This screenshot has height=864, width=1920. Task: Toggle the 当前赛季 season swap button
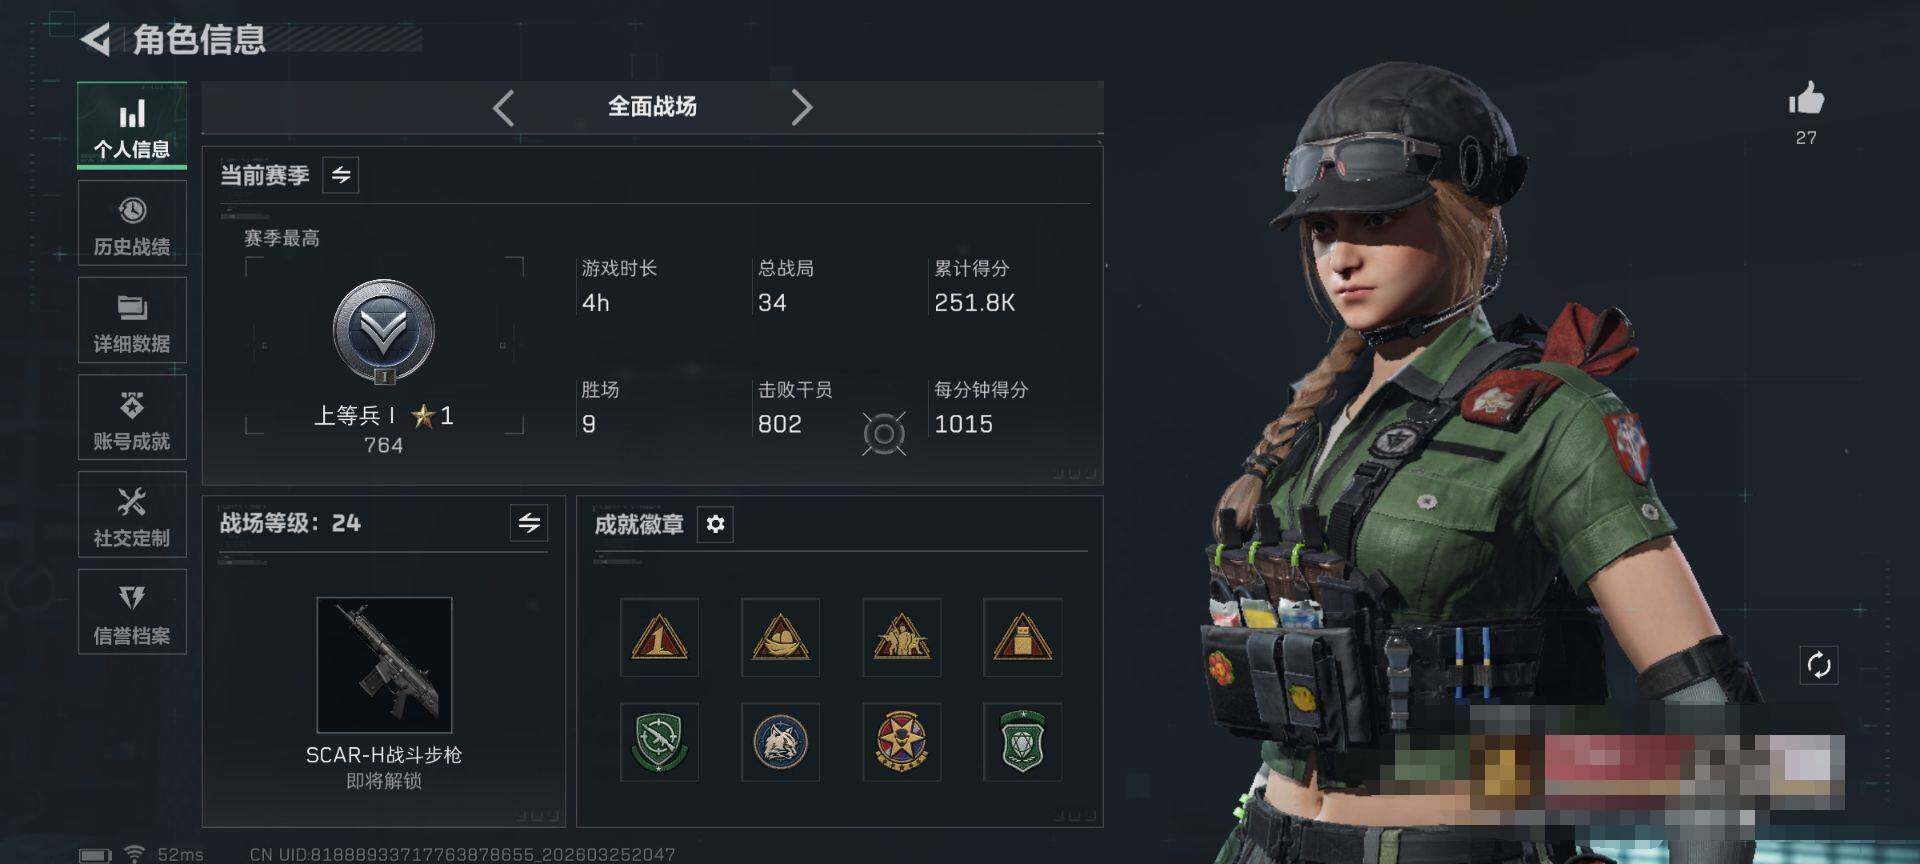point(341,176)
